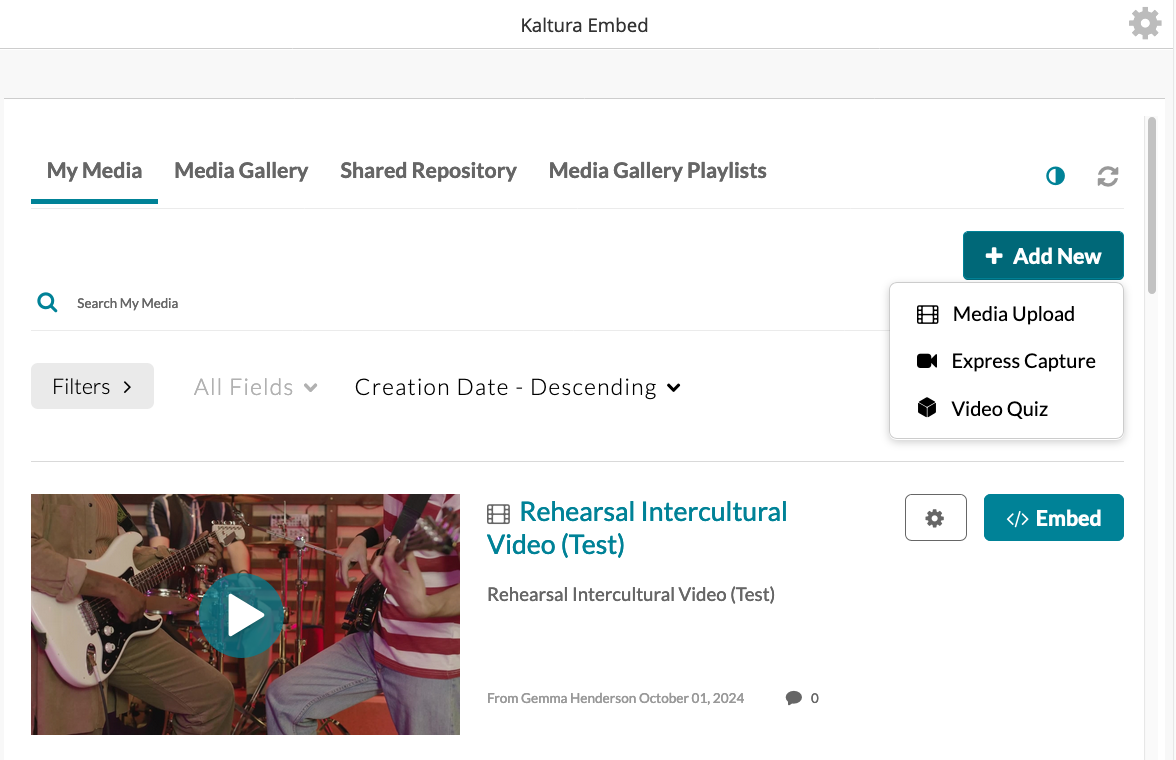Open the Creation Date - Descending sort dropdown

pos(518,387)
